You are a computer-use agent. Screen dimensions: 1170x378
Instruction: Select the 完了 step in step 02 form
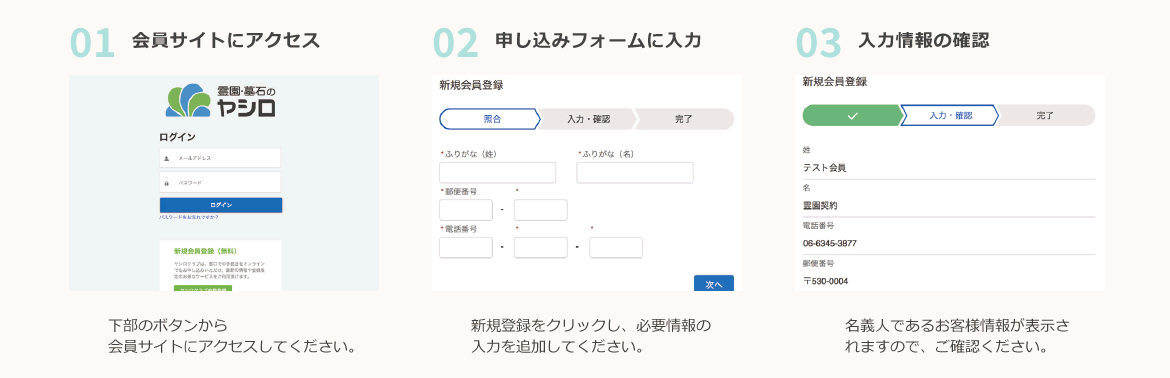683,119
